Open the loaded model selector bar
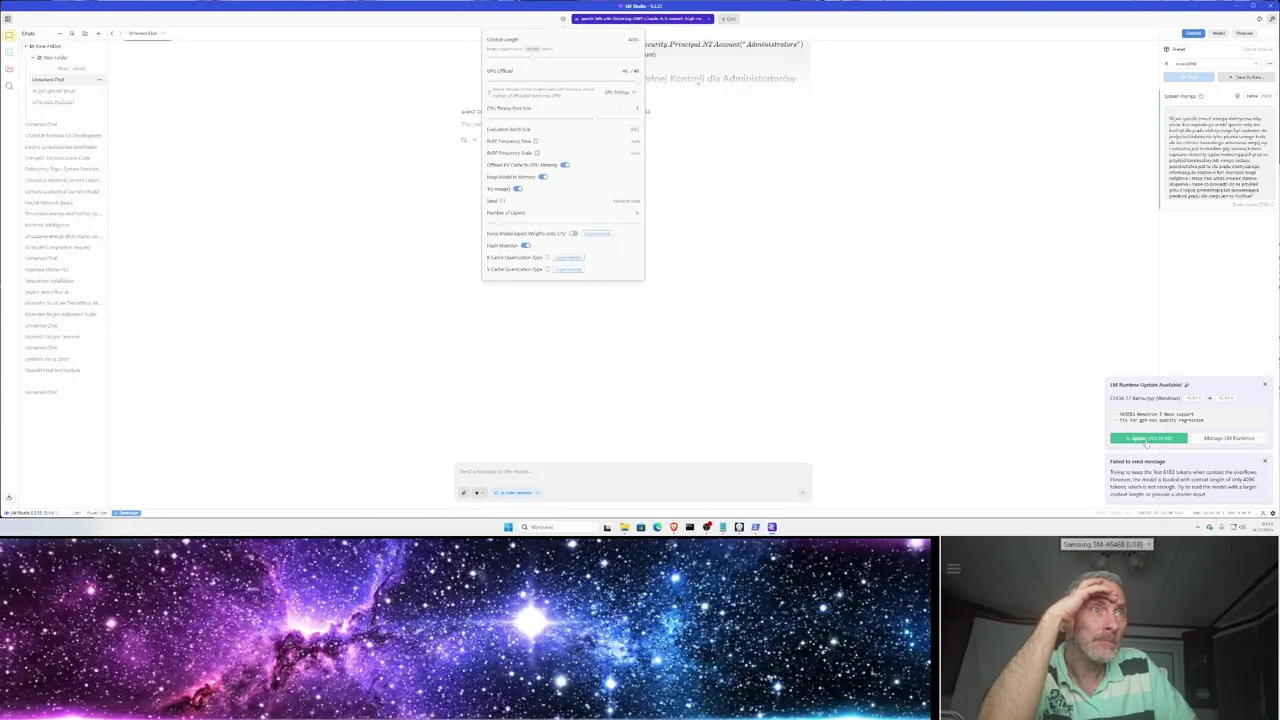 coord(642,18)
